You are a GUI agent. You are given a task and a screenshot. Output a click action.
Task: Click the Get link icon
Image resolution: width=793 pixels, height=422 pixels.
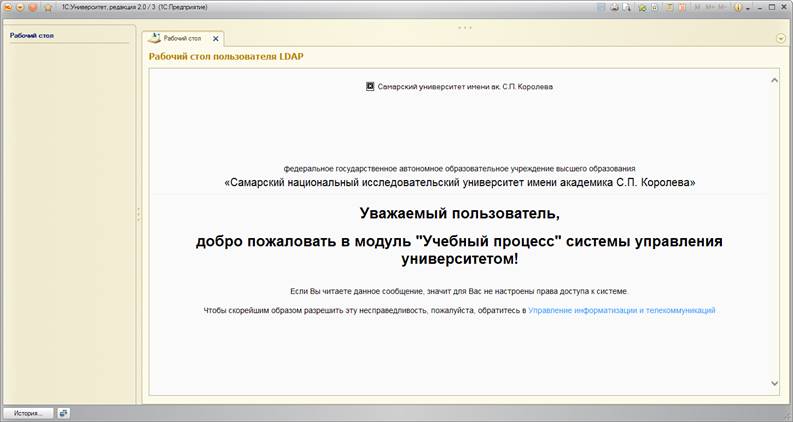click(x=641, y=7)
